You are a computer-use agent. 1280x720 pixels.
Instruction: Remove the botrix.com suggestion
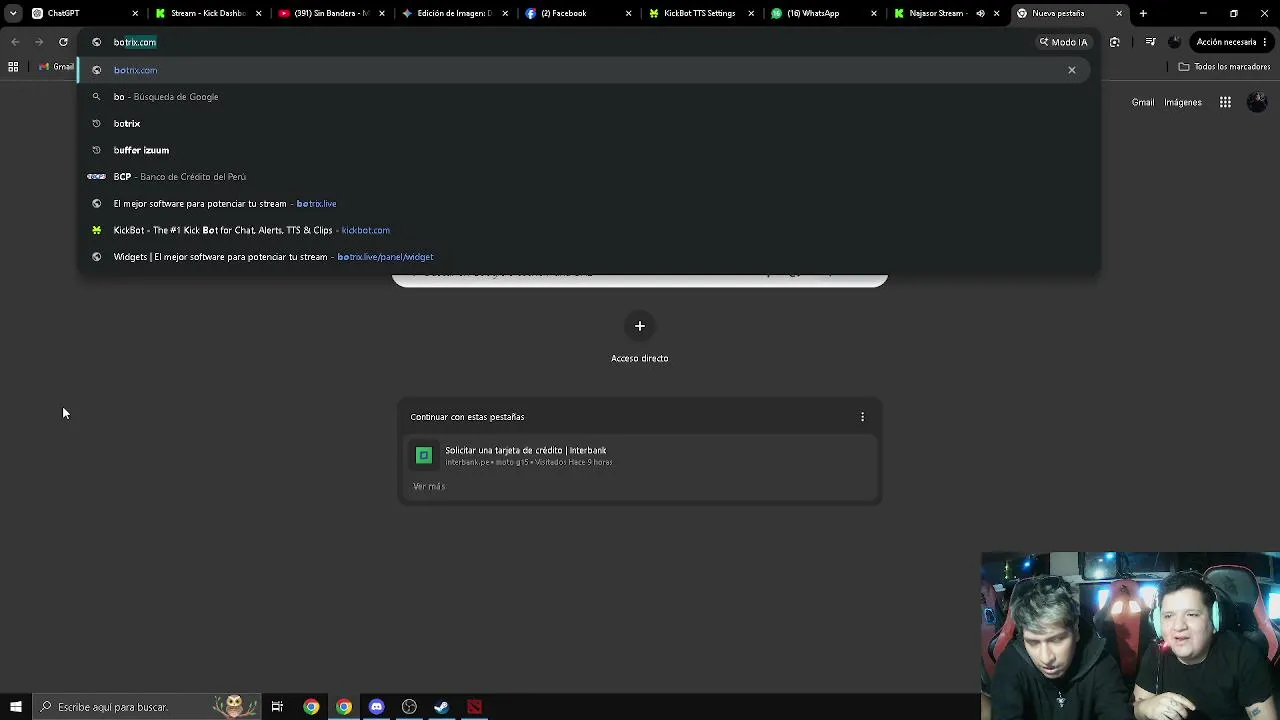1072,70
